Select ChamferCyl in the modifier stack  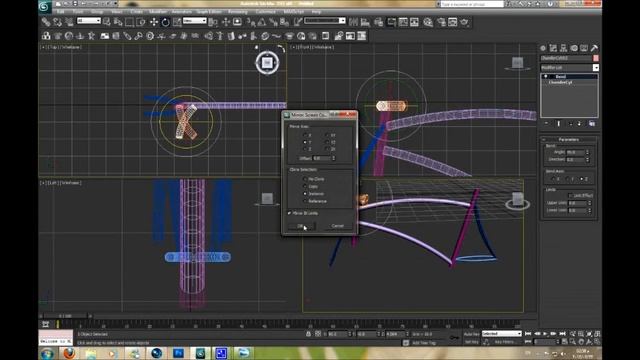pos(560,82)
